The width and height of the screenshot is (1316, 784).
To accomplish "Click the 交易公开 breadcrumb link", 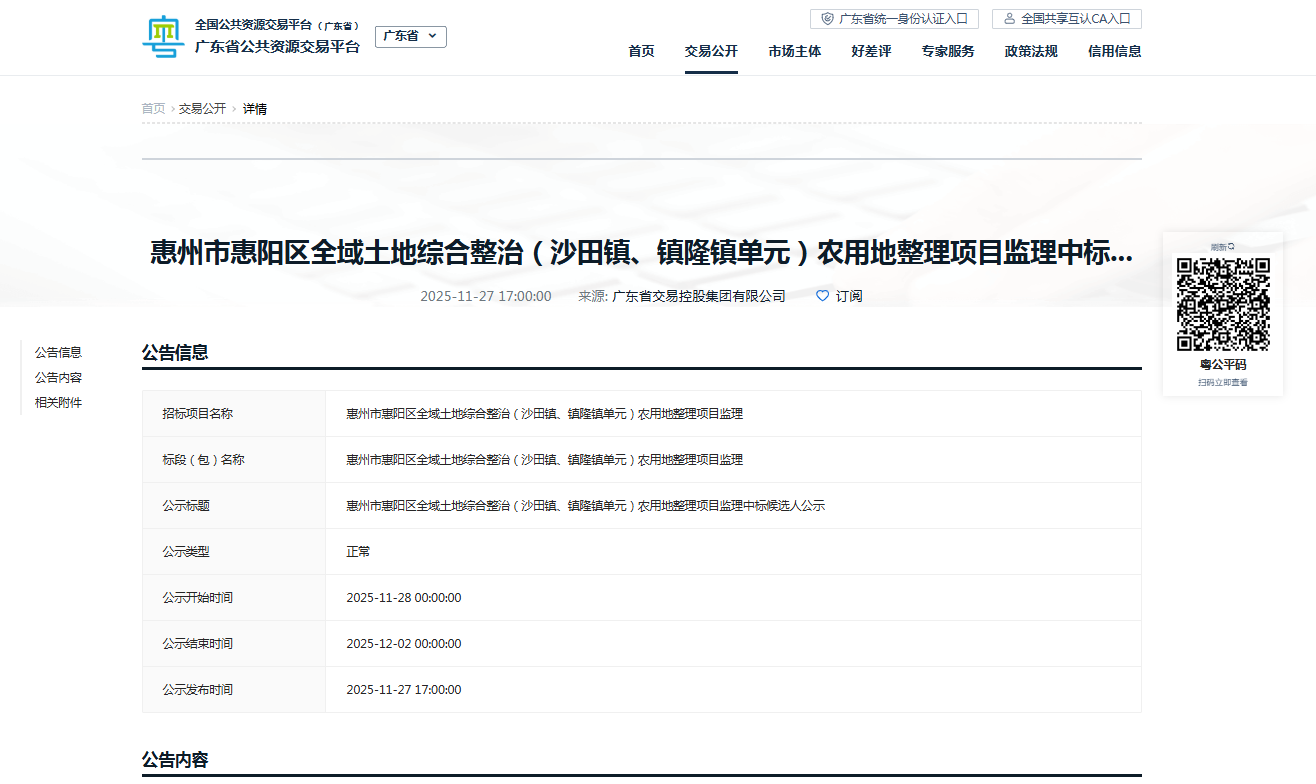I will click(202, 109).
